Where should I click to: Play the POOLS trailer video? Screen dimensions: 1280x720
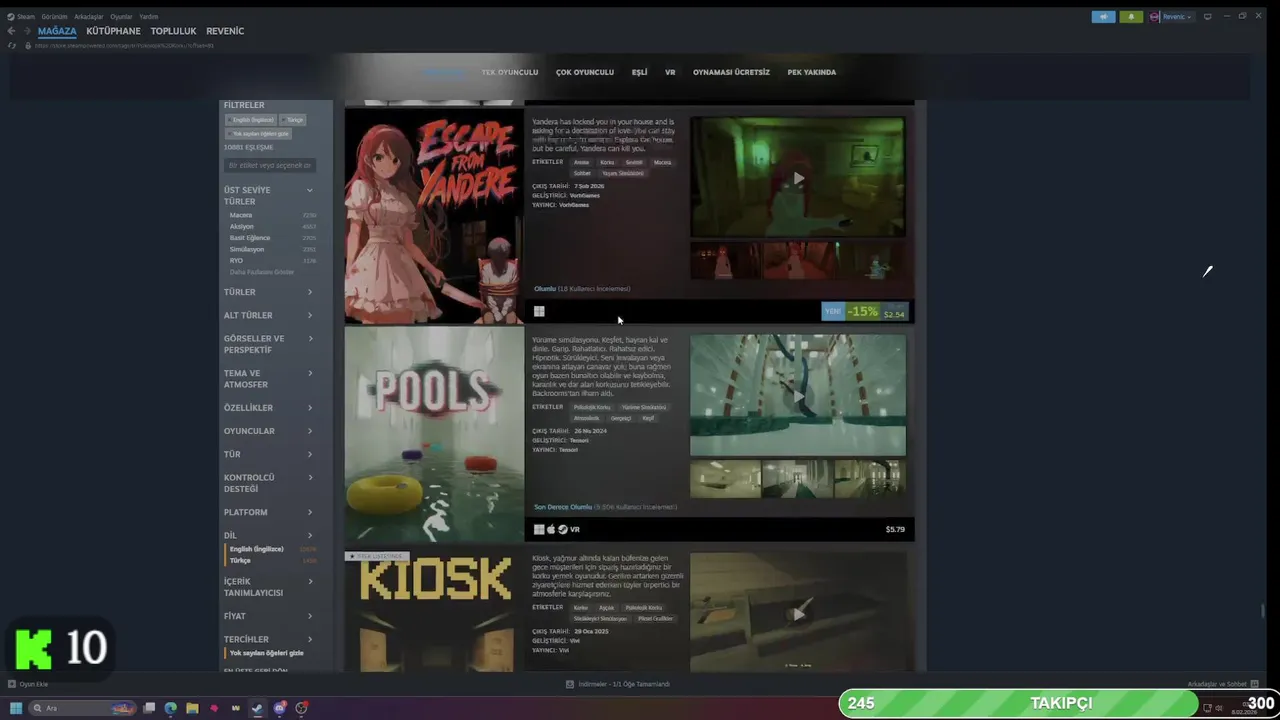click(798, 396)
